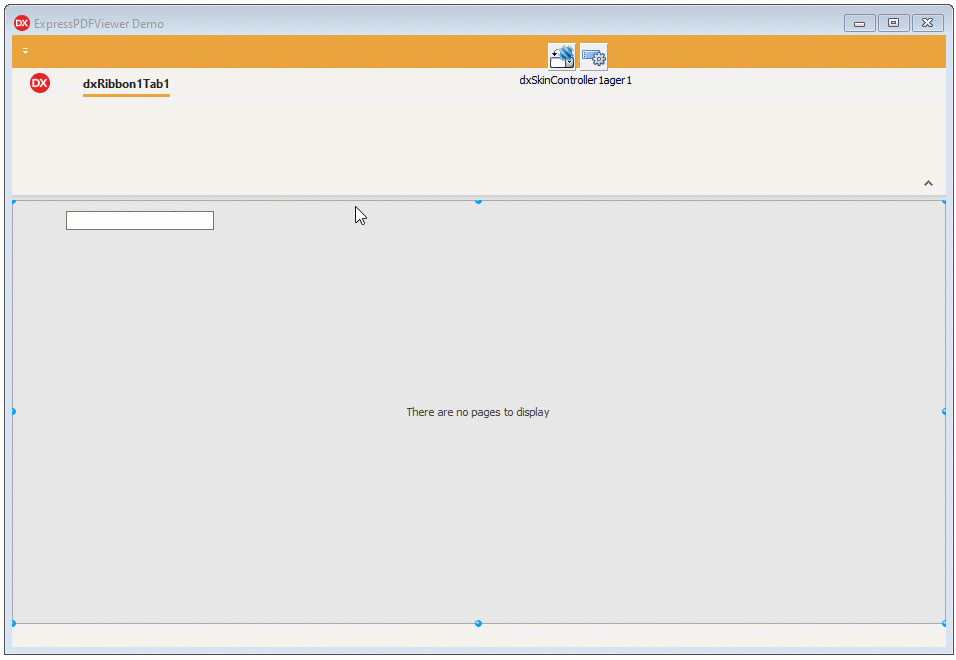Click the restore window button
This screenshot has height=660, width=956.
(x=893, y=22)
